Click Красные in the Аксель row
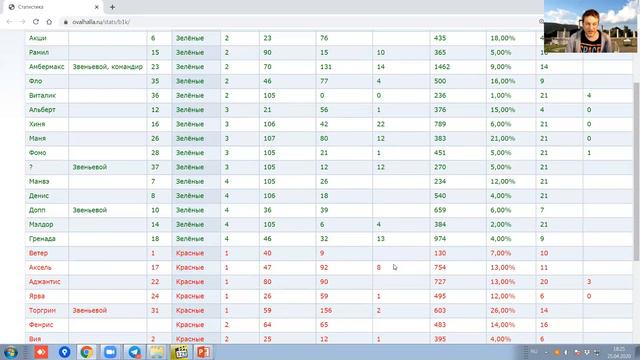Image resolution: width=640 pixels, height=360 pixels. (190, 267)
